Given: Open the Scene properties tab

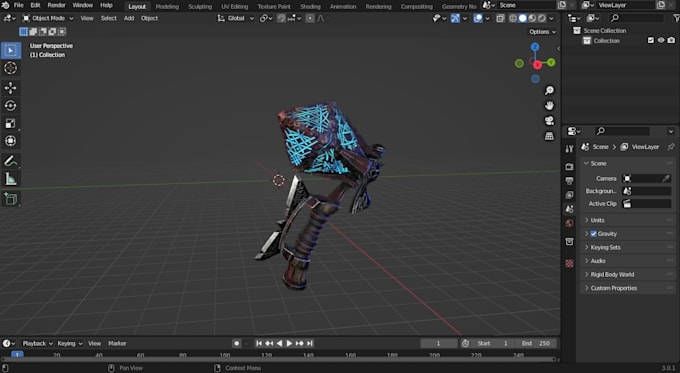Looking at the screenshot, I should coord(569,209).
